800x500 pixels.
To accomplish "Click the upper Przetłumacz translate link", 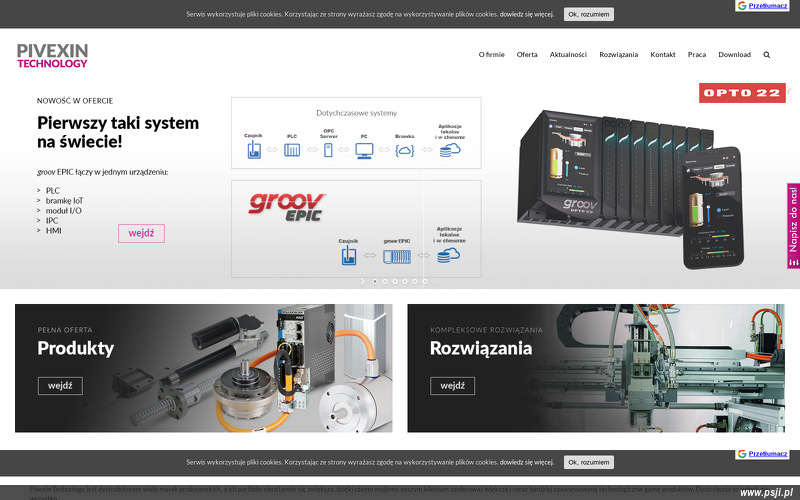I will (768, 6).
